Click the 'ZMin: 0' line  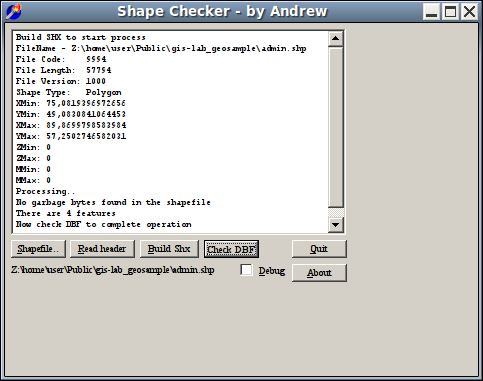[33, 147]
